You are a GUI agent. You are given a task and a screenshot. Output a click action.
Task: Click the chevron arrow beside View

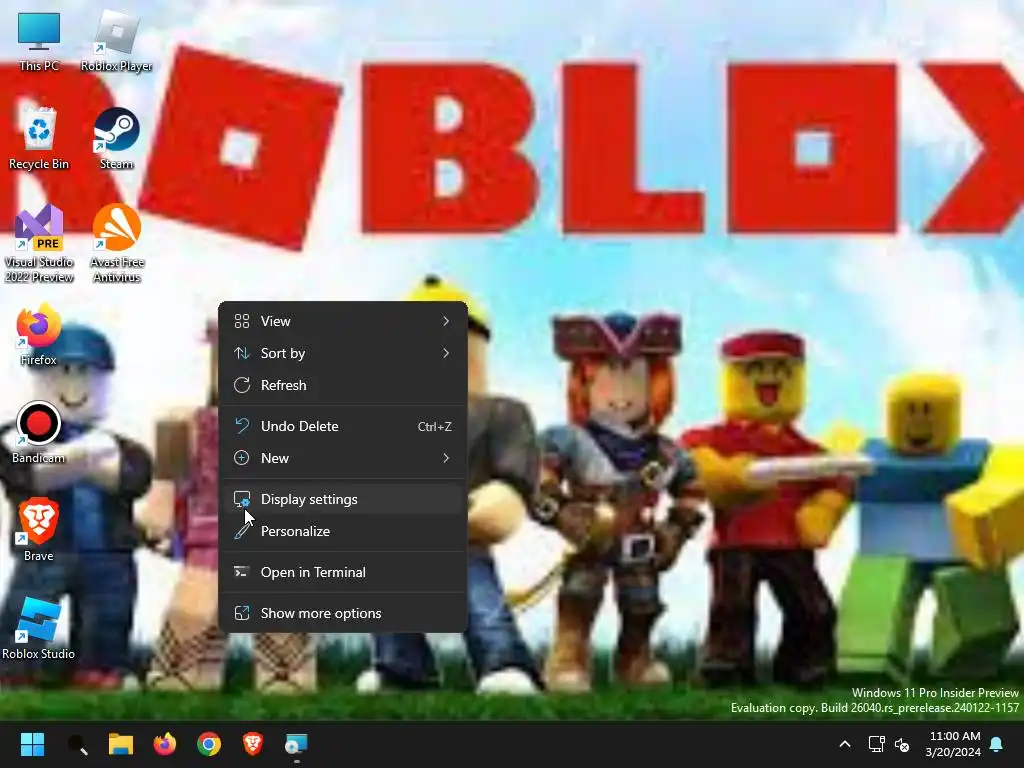pos(446,321)
